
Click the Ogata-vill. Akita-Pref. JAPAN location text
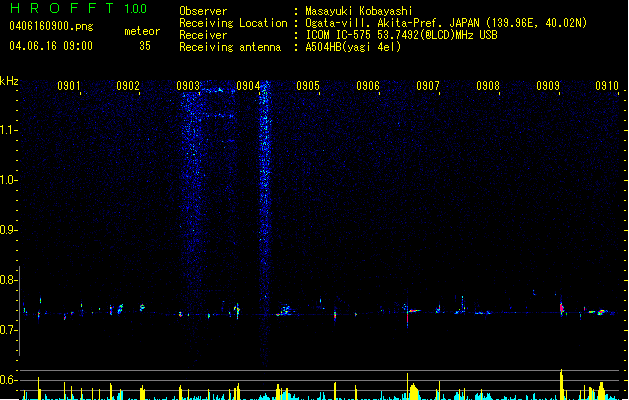tap(446, 23)
